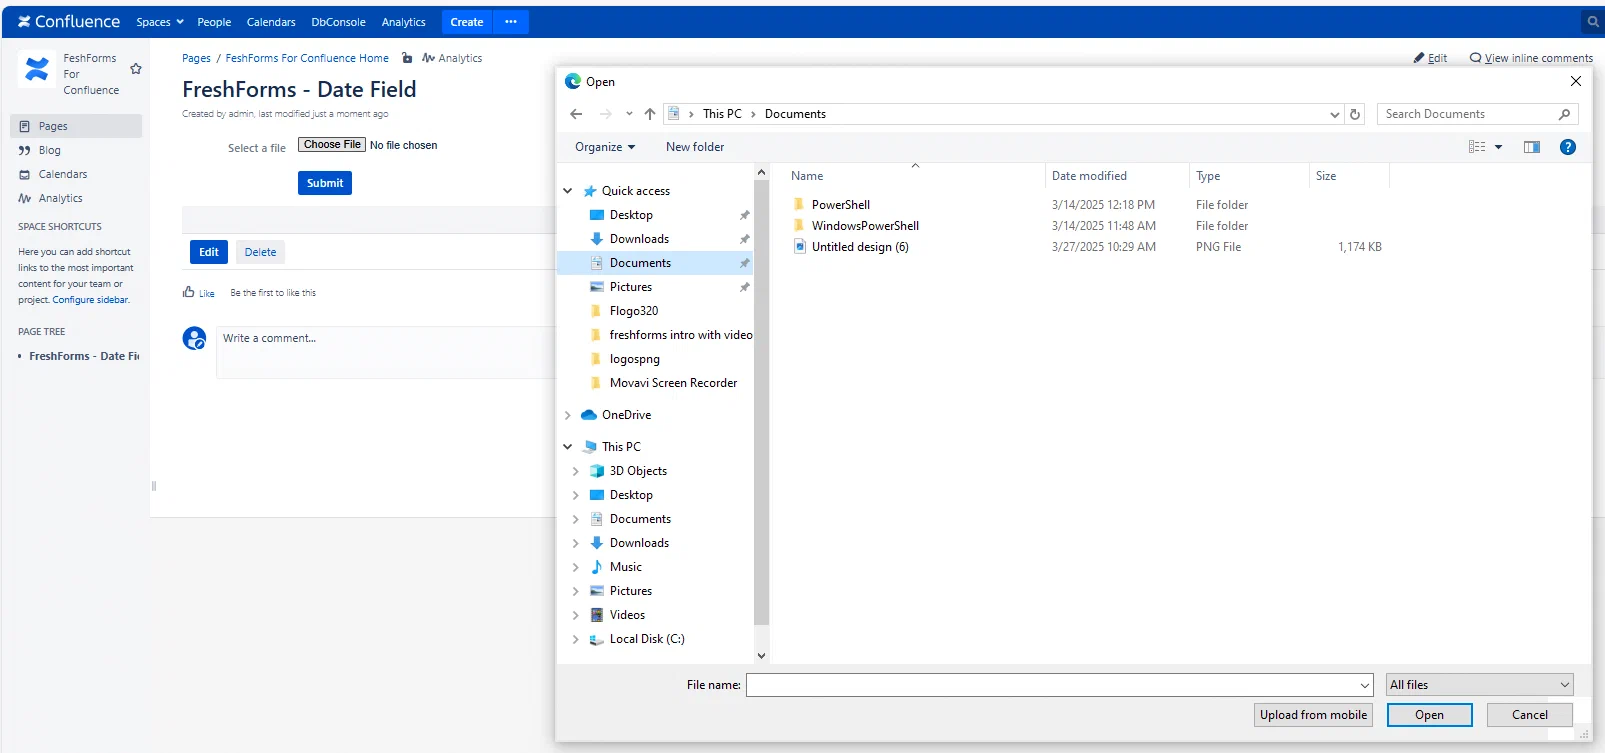Select 3D Objects under This PC
Viewport: 1605px width, 753px height.
click(638, 471)
